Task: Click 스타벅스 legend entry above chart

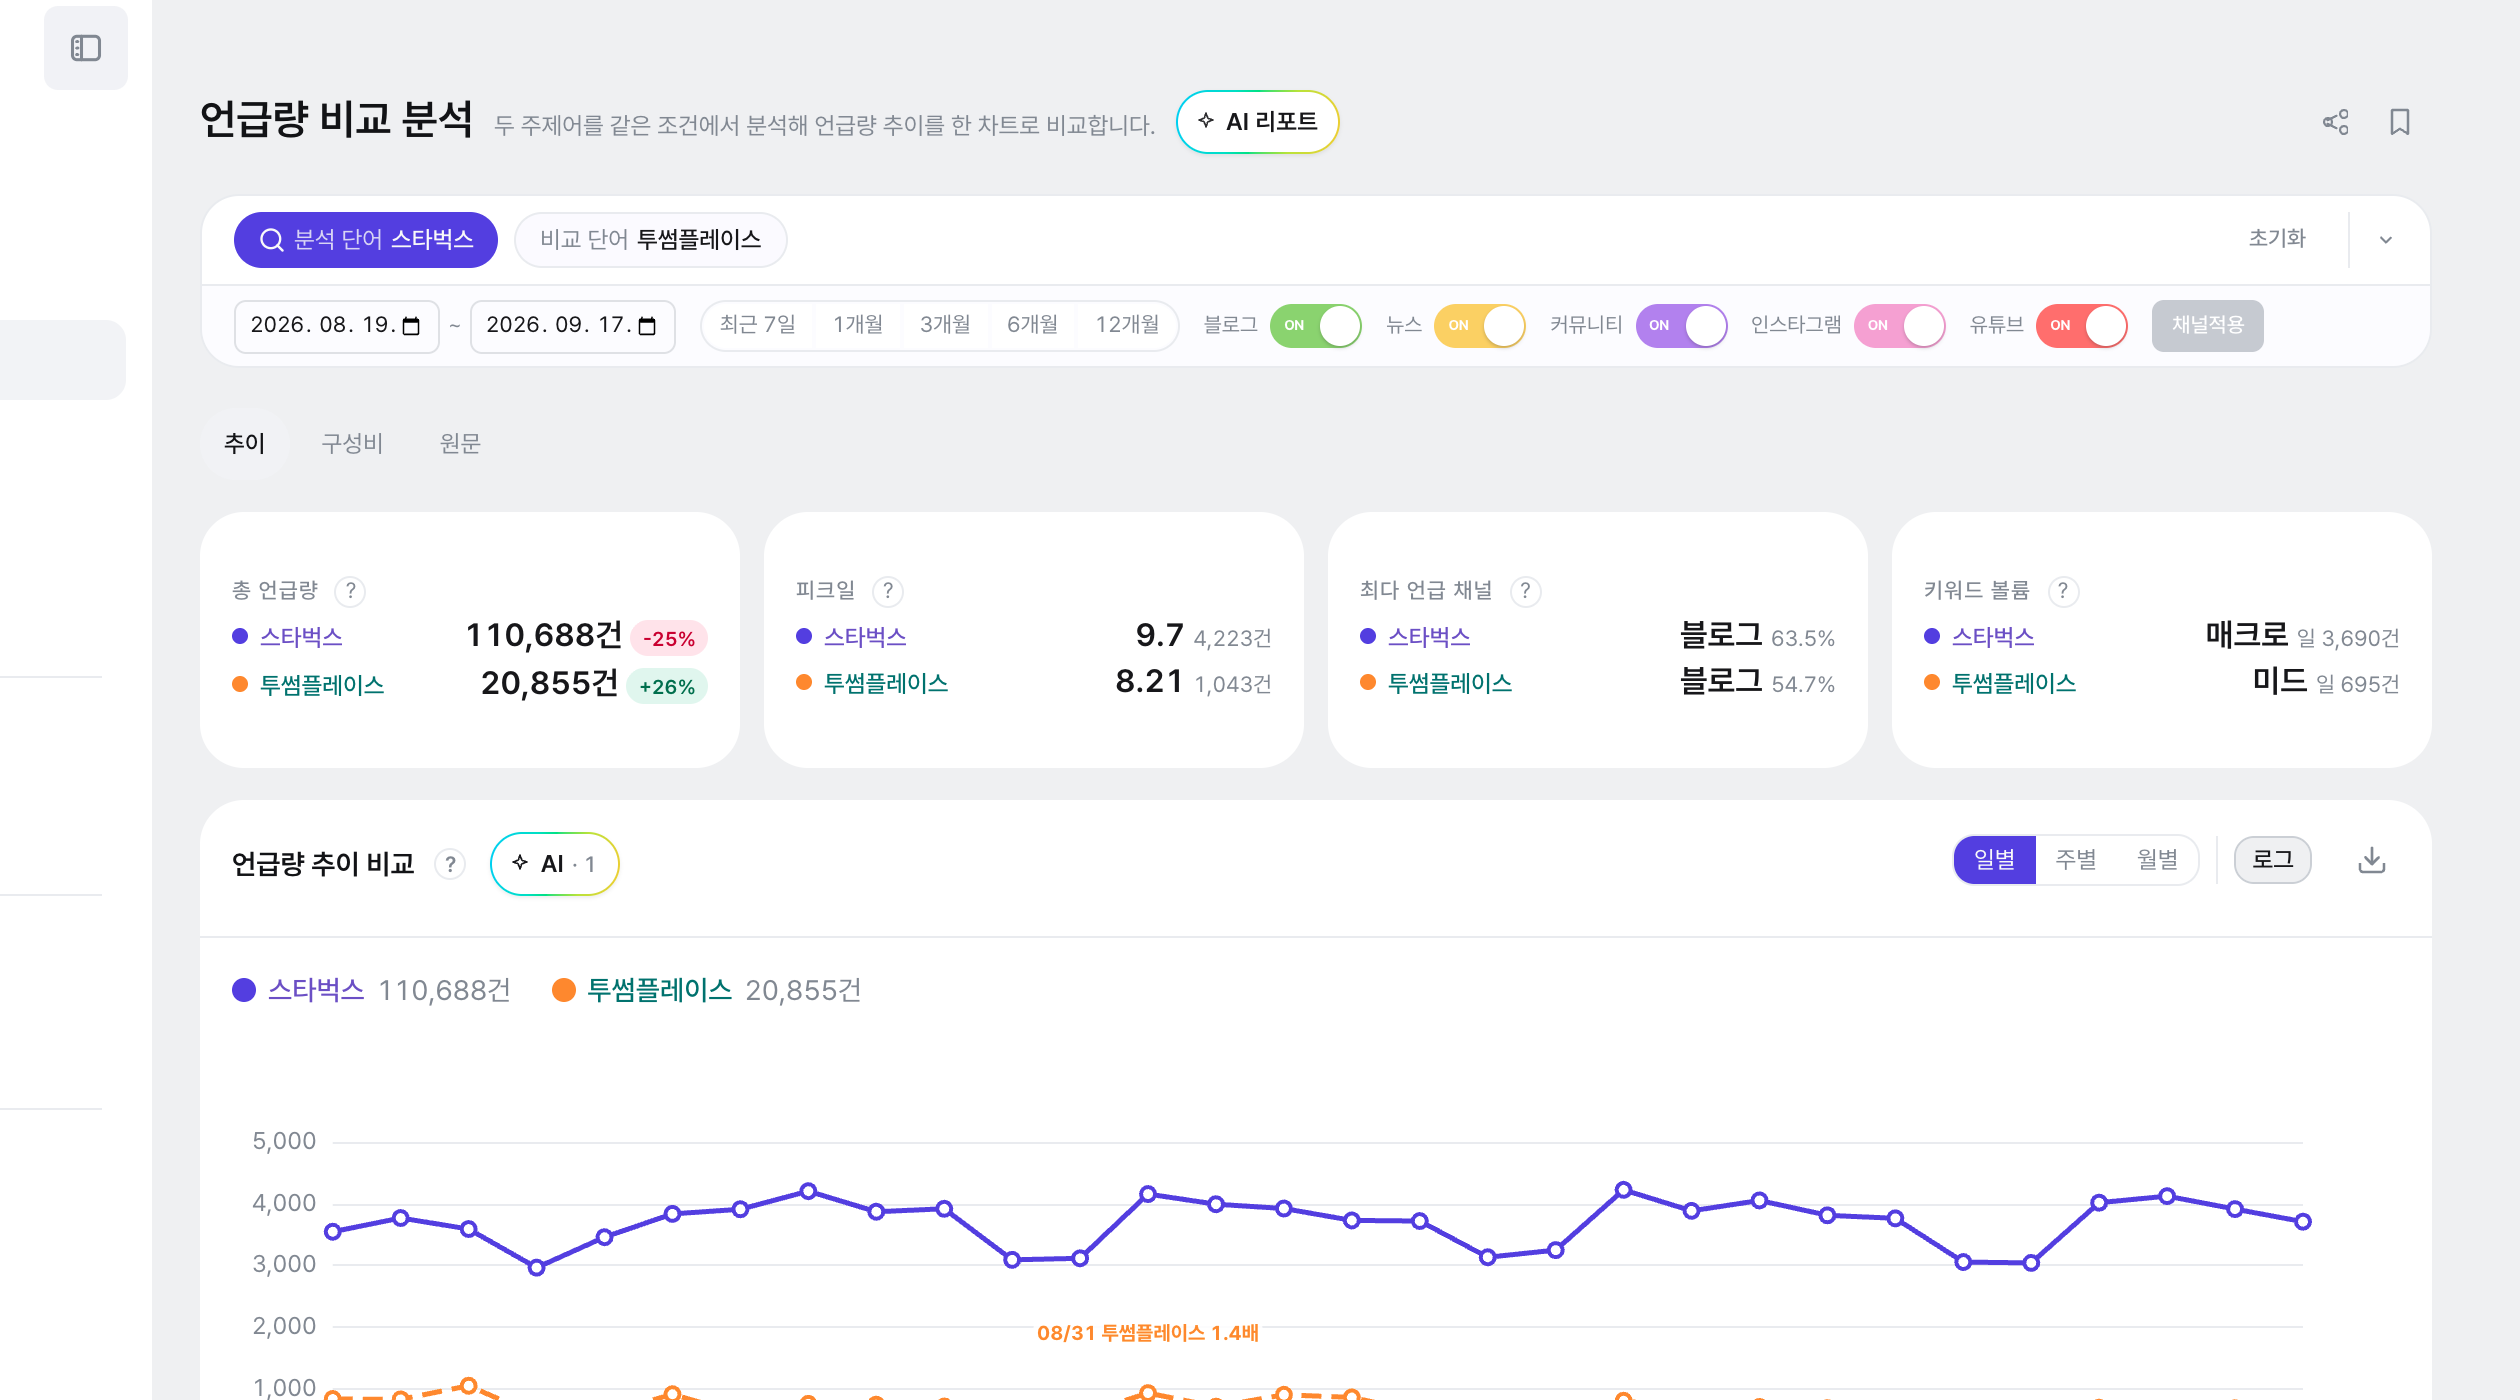Action: point(371,990)
